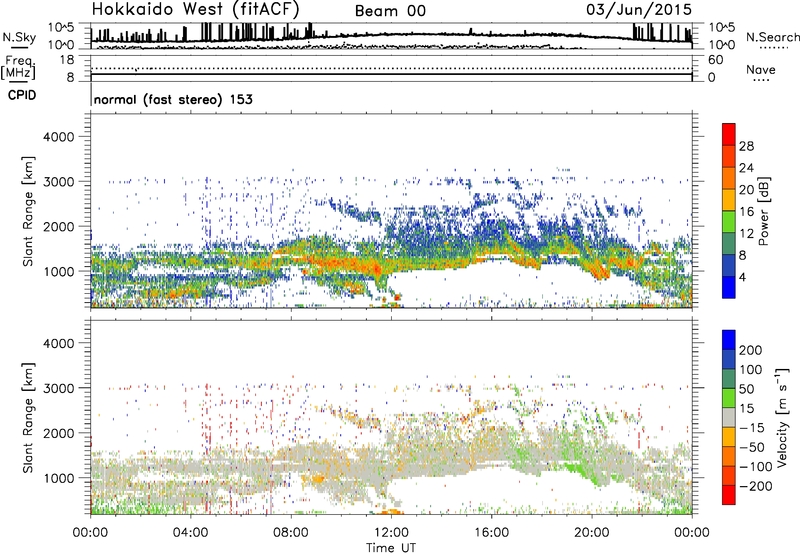Click the '-15' tick on Velocity colorbar
The height and width of the screenshot is (554, 800).
point(752,428)
